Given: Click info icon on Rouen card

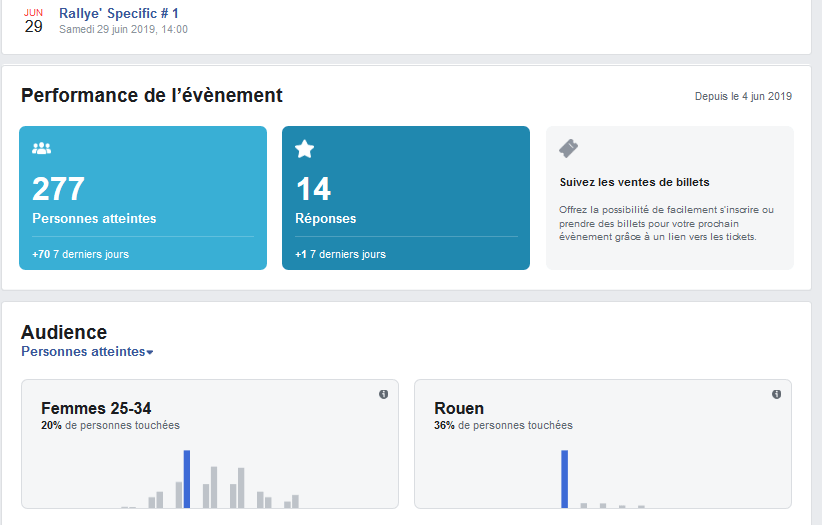Looking at the screenshot, I should 776,395.
